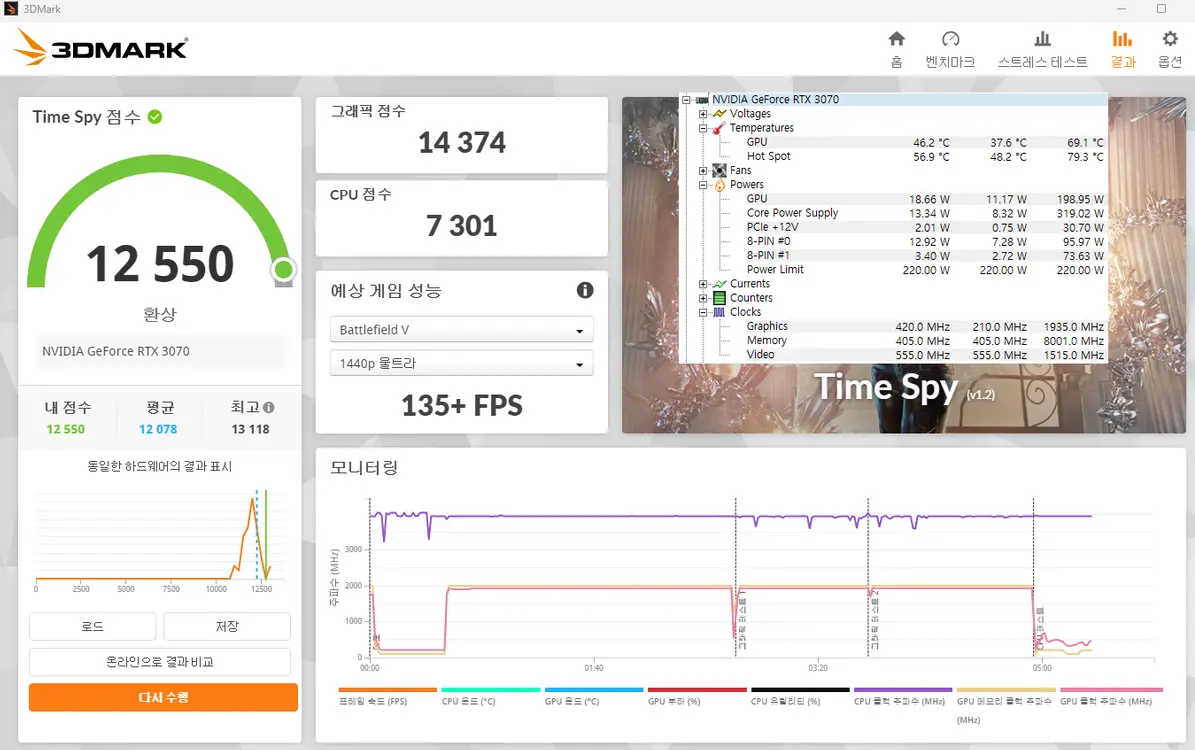This screenshot has width=1195, height=750.
Task: Click the 3DMark app icon in title bar
Action: (11, 9)
